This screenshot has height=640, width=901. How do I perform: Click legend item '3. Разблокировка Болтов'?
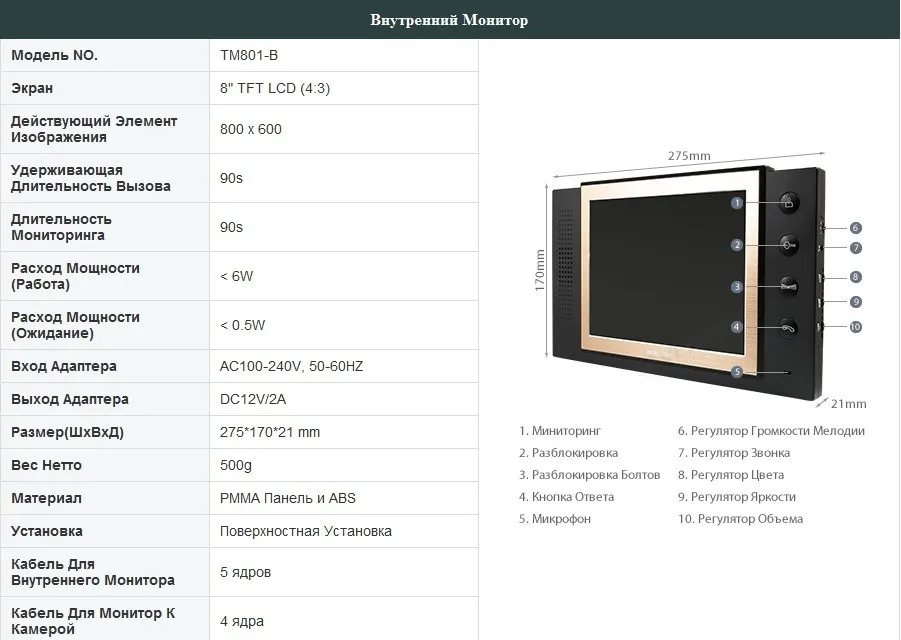(x=590, y=475)
